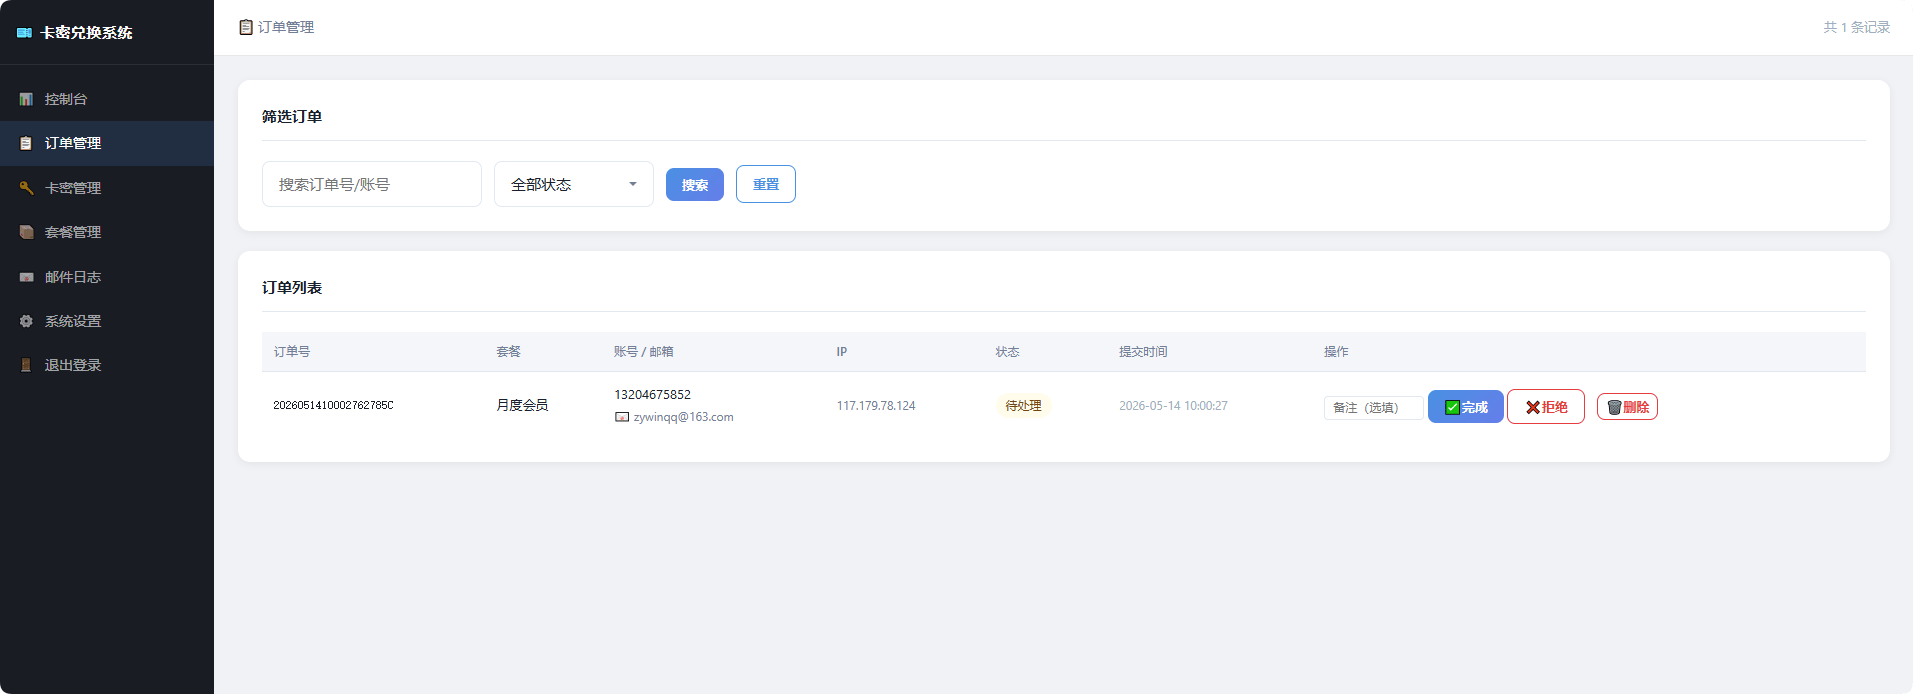Click the 账号 / 邮箱 column header
1913x694 pixels.
[x=643, y=351]
